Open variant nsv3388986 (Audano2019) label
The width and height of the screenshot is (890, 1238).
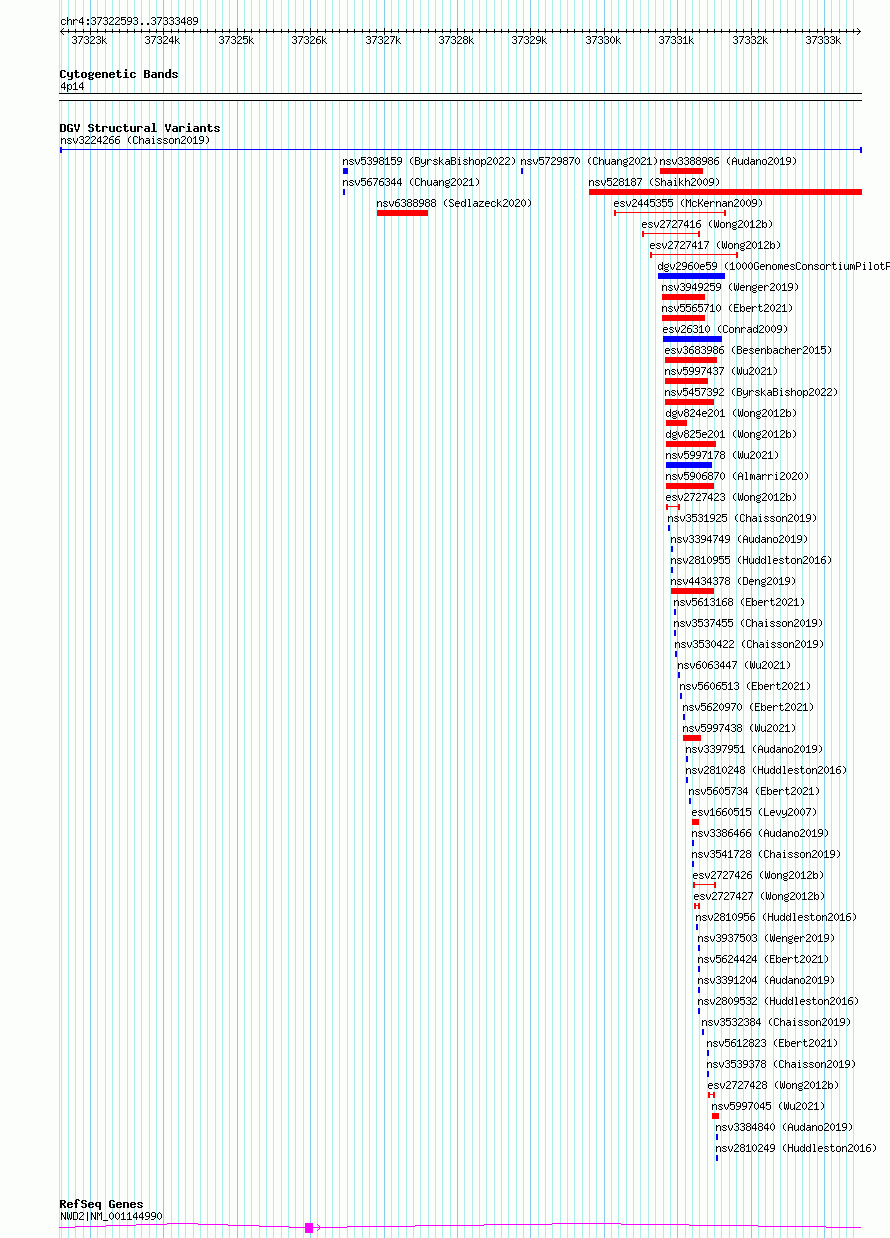(729, 161)
